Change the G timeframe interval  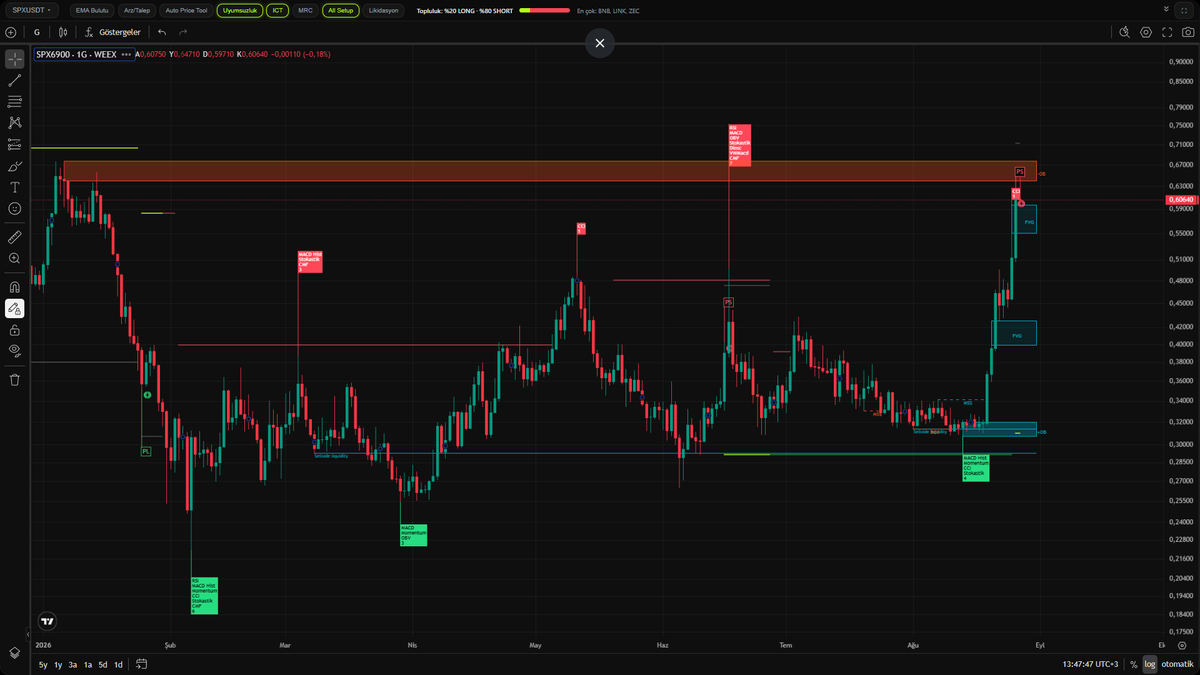pos(37,32)
